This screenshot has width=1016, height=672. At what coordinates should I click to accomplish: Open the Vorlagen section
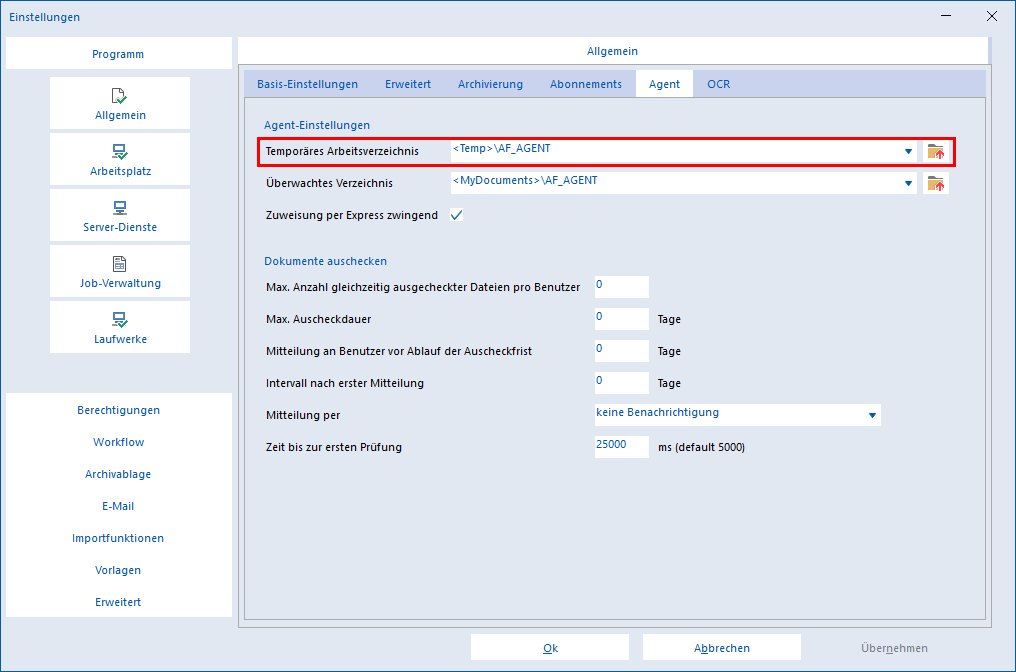point(119,570)
